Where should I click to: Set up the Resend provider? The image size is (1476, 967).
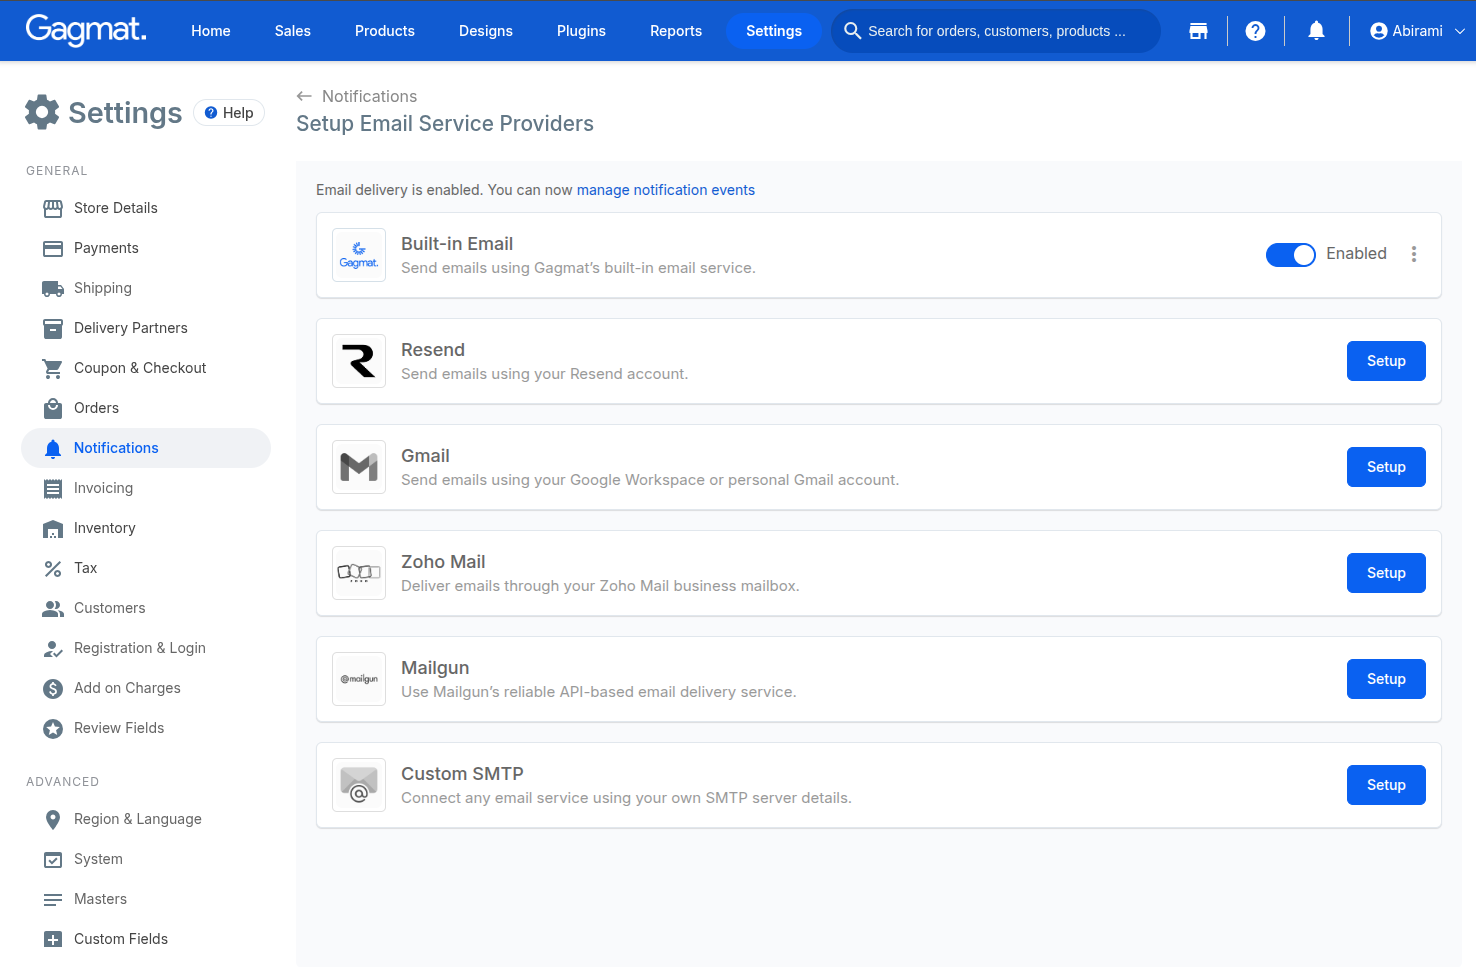click(1386, 361)
